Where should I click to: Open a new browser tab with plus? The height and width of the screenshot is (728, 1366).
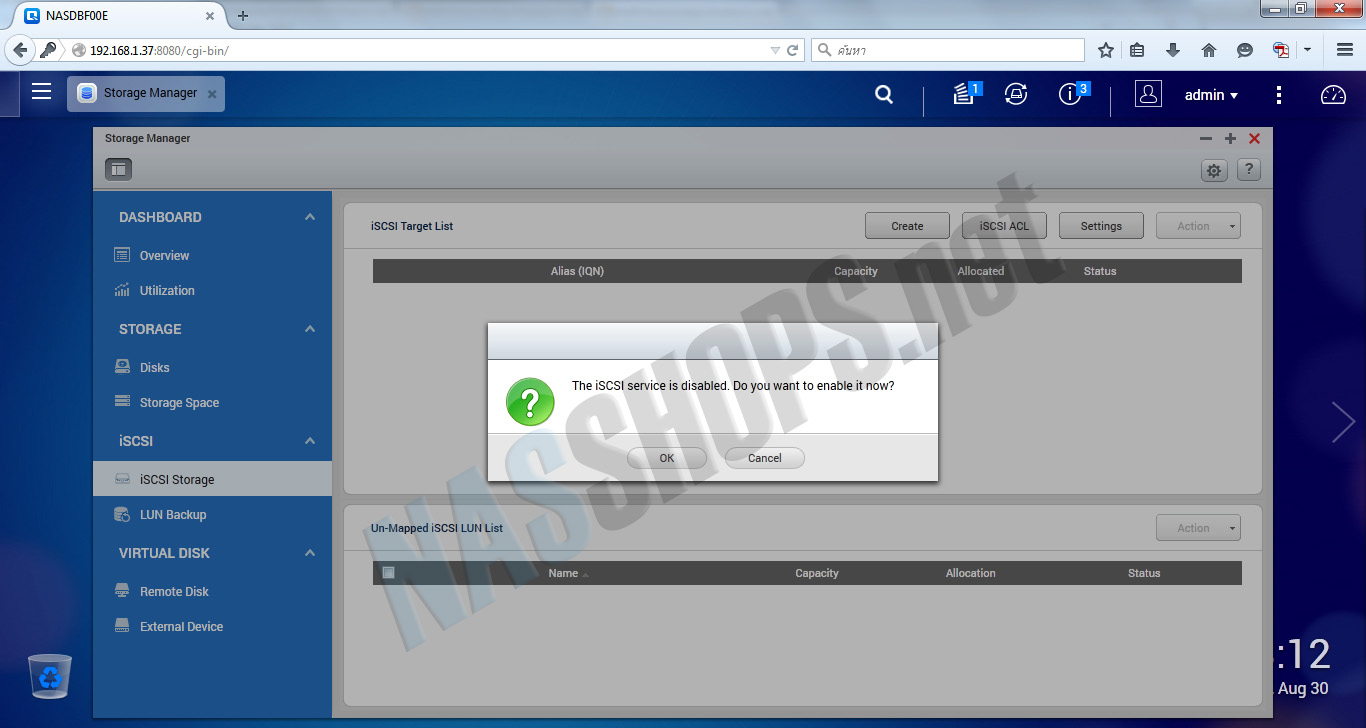click(243, 15)
